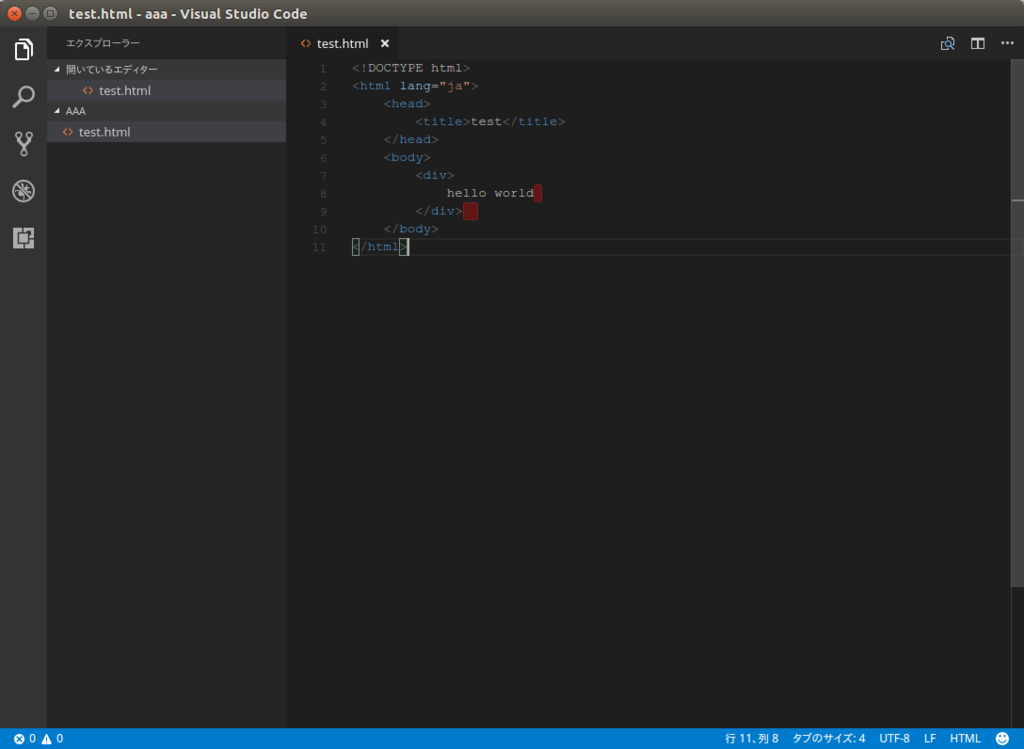Change line ending via LF indicator

click(x=930, y=739)
